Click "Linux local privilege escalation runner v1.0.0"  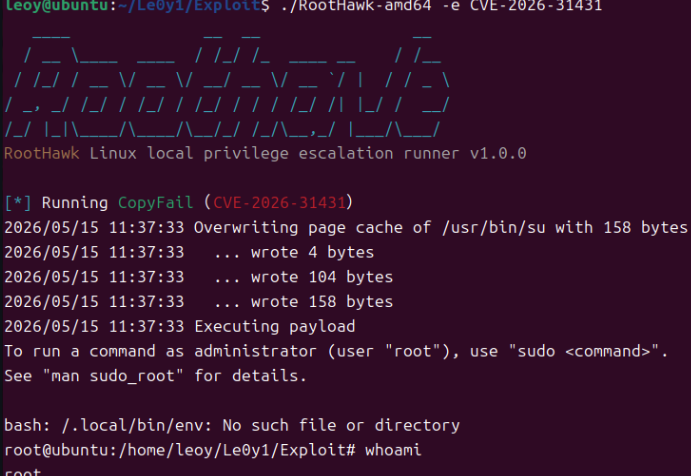tap(308, 153)
